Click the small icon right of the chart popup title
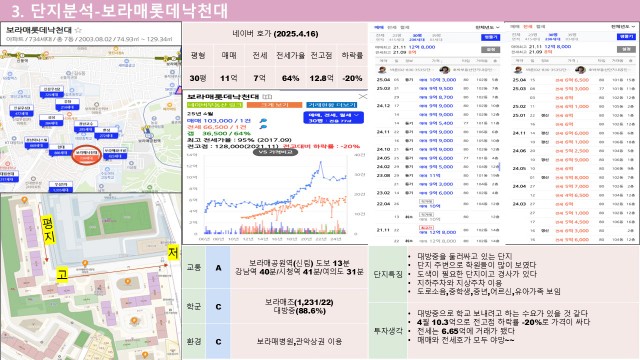This screenshot has width=640, height=360. (267, 97)
